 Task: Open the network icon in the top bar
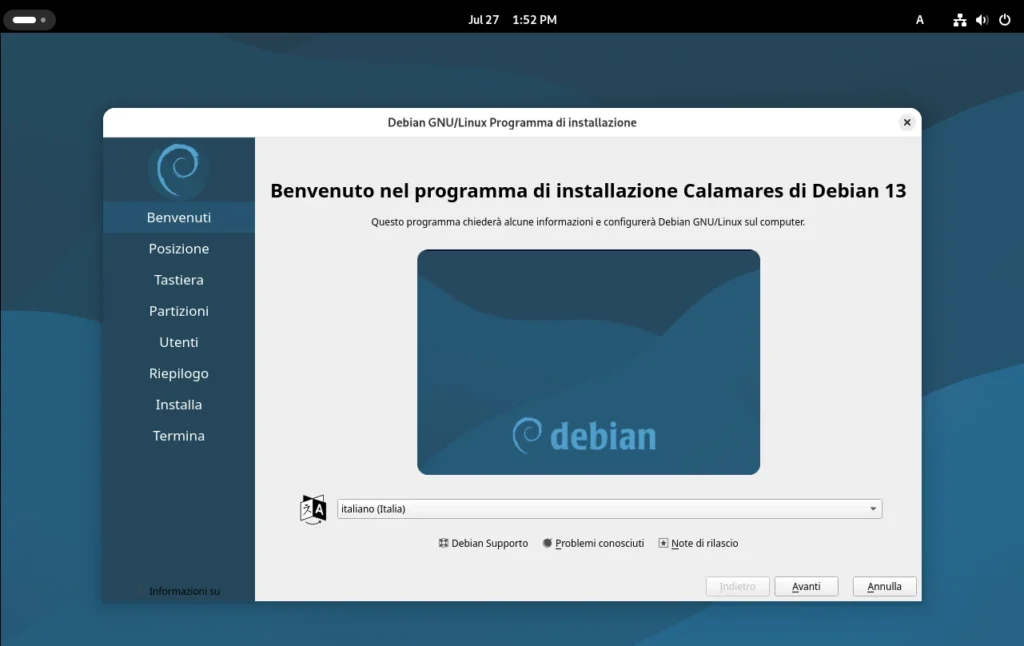959,19
